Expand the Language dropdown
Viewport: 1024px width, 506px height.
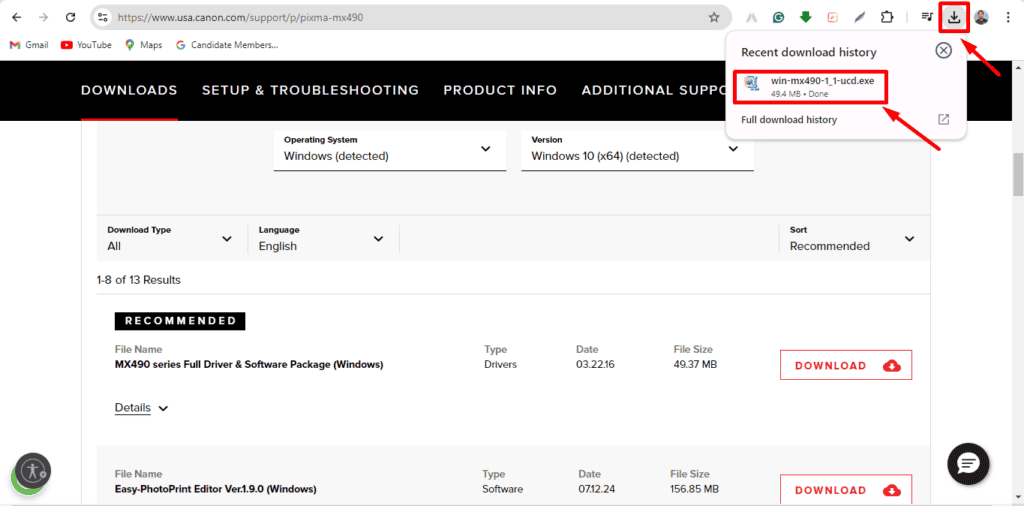(x=322, y=238)
